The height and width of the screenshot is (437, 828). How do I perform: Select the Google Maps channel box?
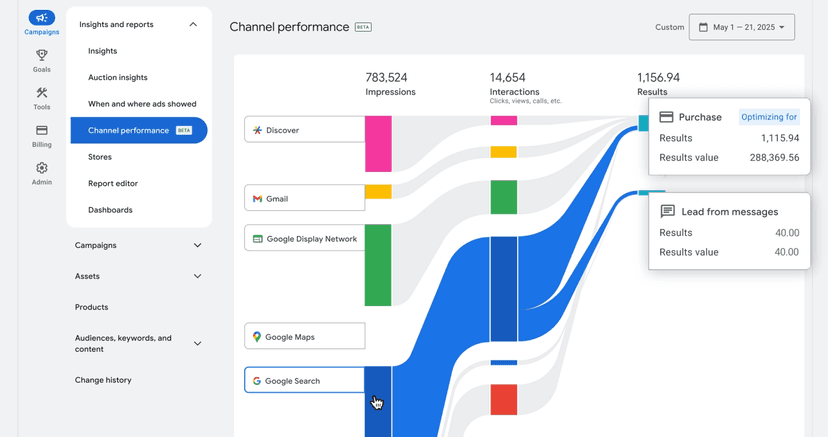point(305,336)
